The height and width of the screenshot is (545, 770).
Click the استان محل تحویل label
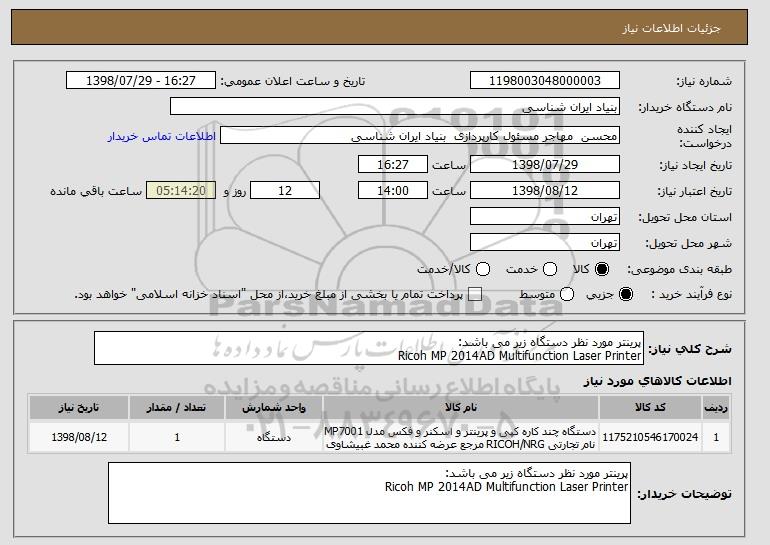[x=685, y=217]
